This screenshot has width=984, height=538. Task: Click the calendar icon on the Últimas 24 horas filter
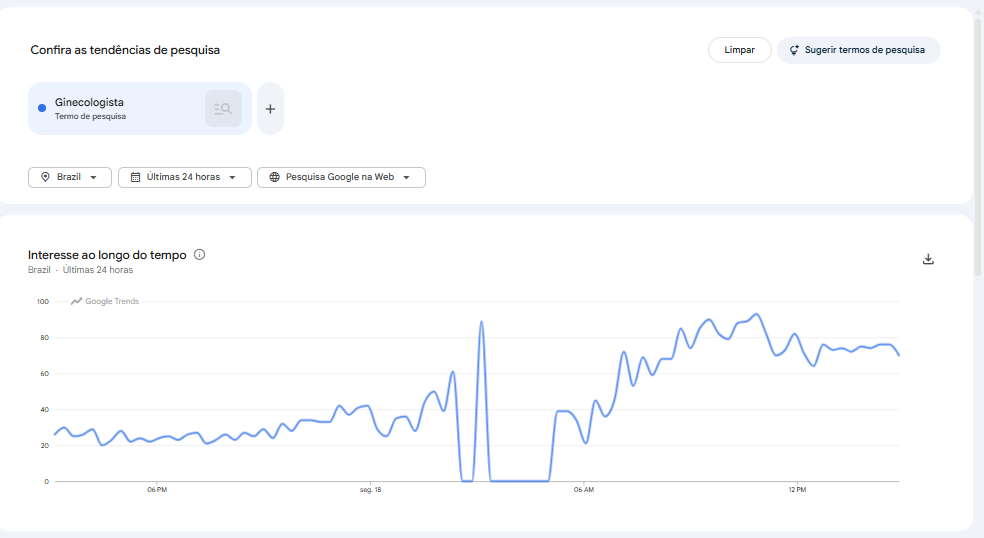click(135, 177)
